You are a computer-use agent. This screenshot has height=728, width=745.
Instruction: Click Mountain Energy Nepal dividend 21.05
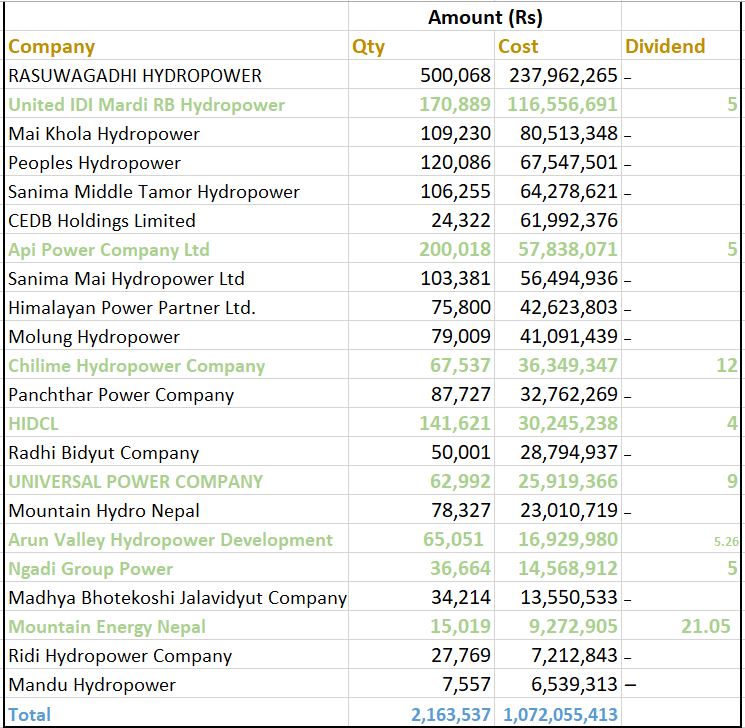coord(705,627)
